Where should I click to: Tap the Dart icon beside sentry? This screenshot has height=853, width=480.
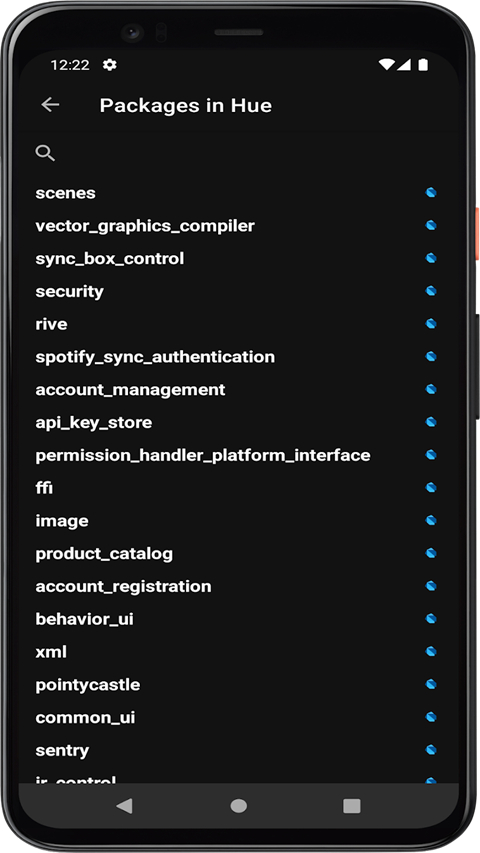coord(431,750)
